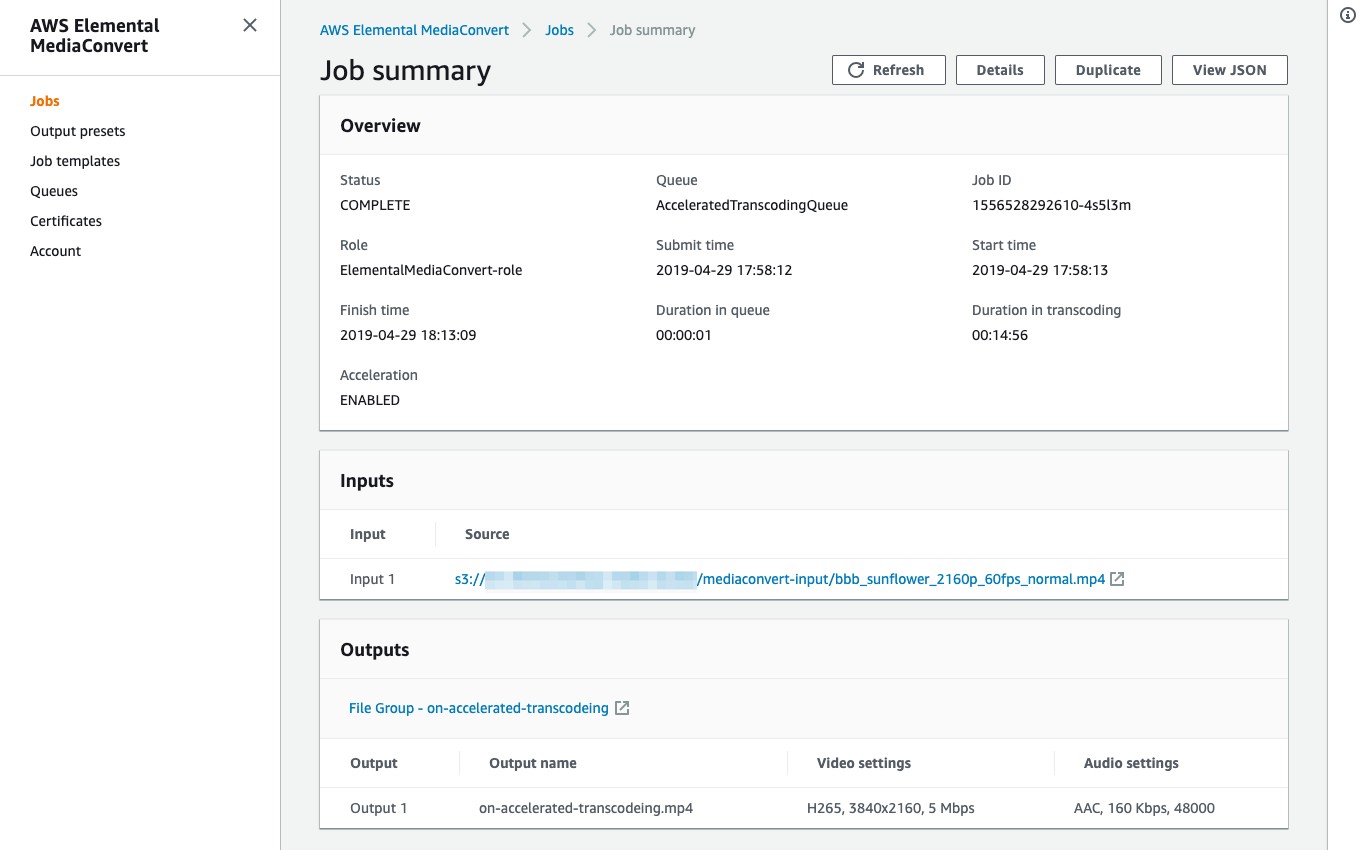Open Certificates in the sidebar
Image resolution: width=1368 pixels, height=850 pixels.
tap(66, 221)
